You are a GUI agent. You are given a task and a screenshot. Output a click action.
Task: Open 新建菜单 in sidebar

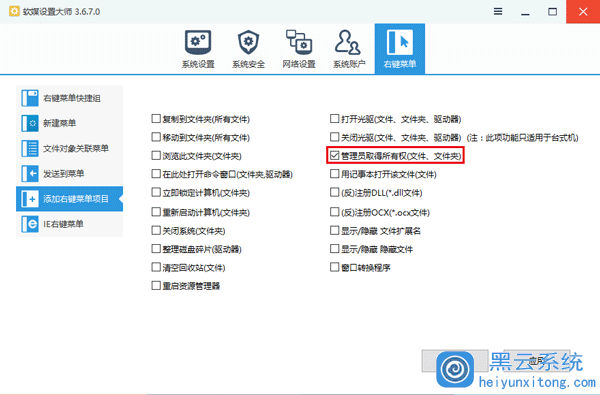pos(69,123)
